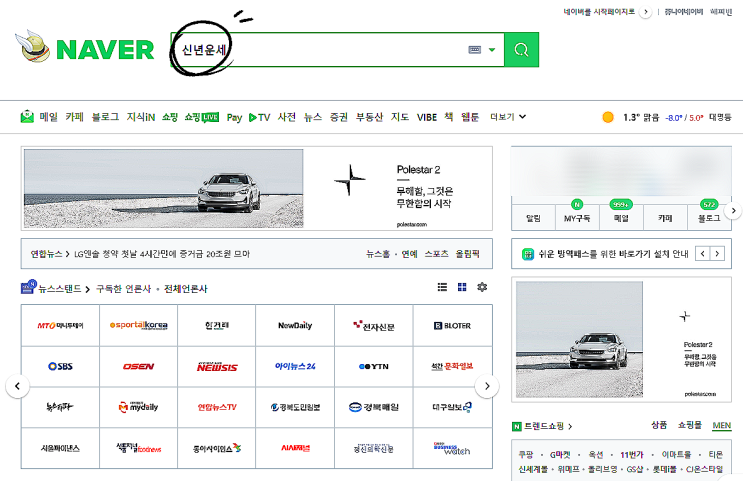Click the arrow beside 네이버를 시작페이지로

coord(645,12)
